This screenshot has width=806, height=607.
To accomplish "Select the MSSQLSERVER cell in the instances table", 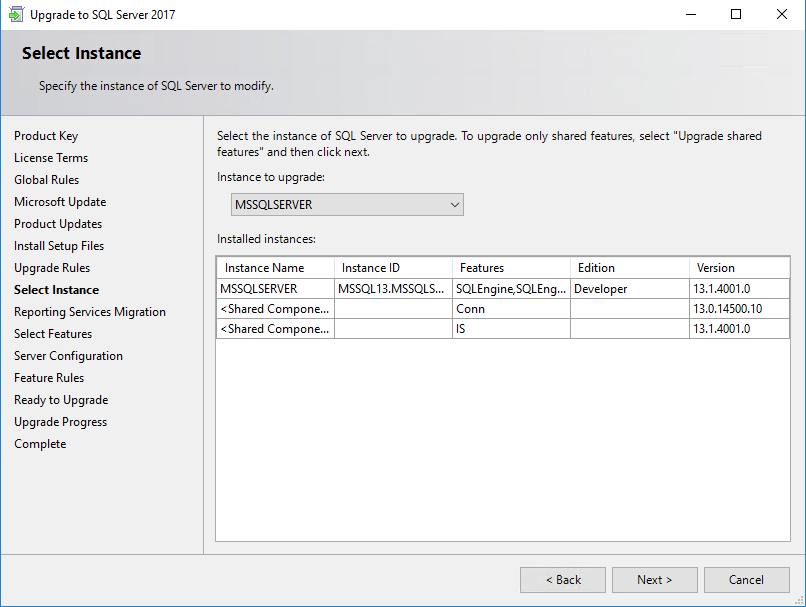I will (276, 289).
